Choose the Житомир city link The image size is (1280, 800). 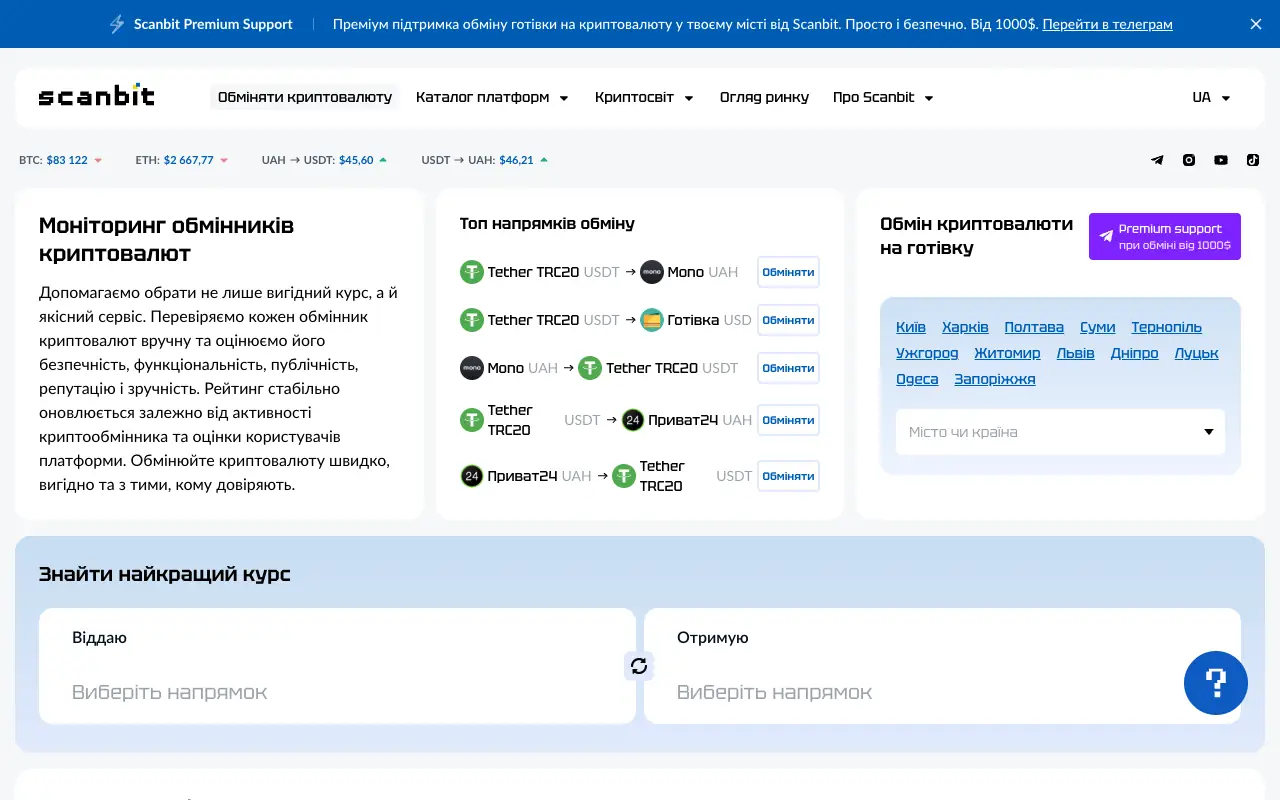pyautogui.click(x=1007, y=353)
